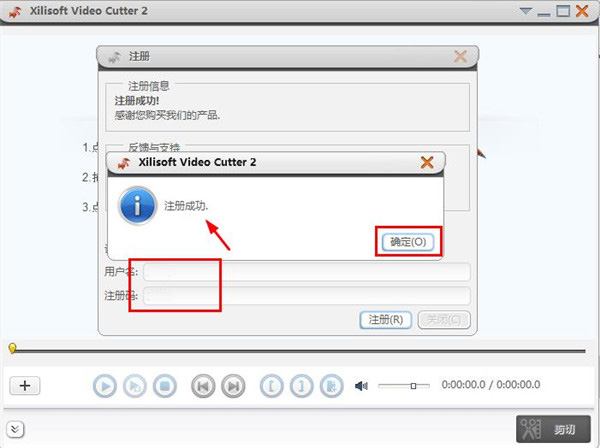The width and height of the screenshot is (600, 448).
Task: Click the play segment button
Action: 135,386
